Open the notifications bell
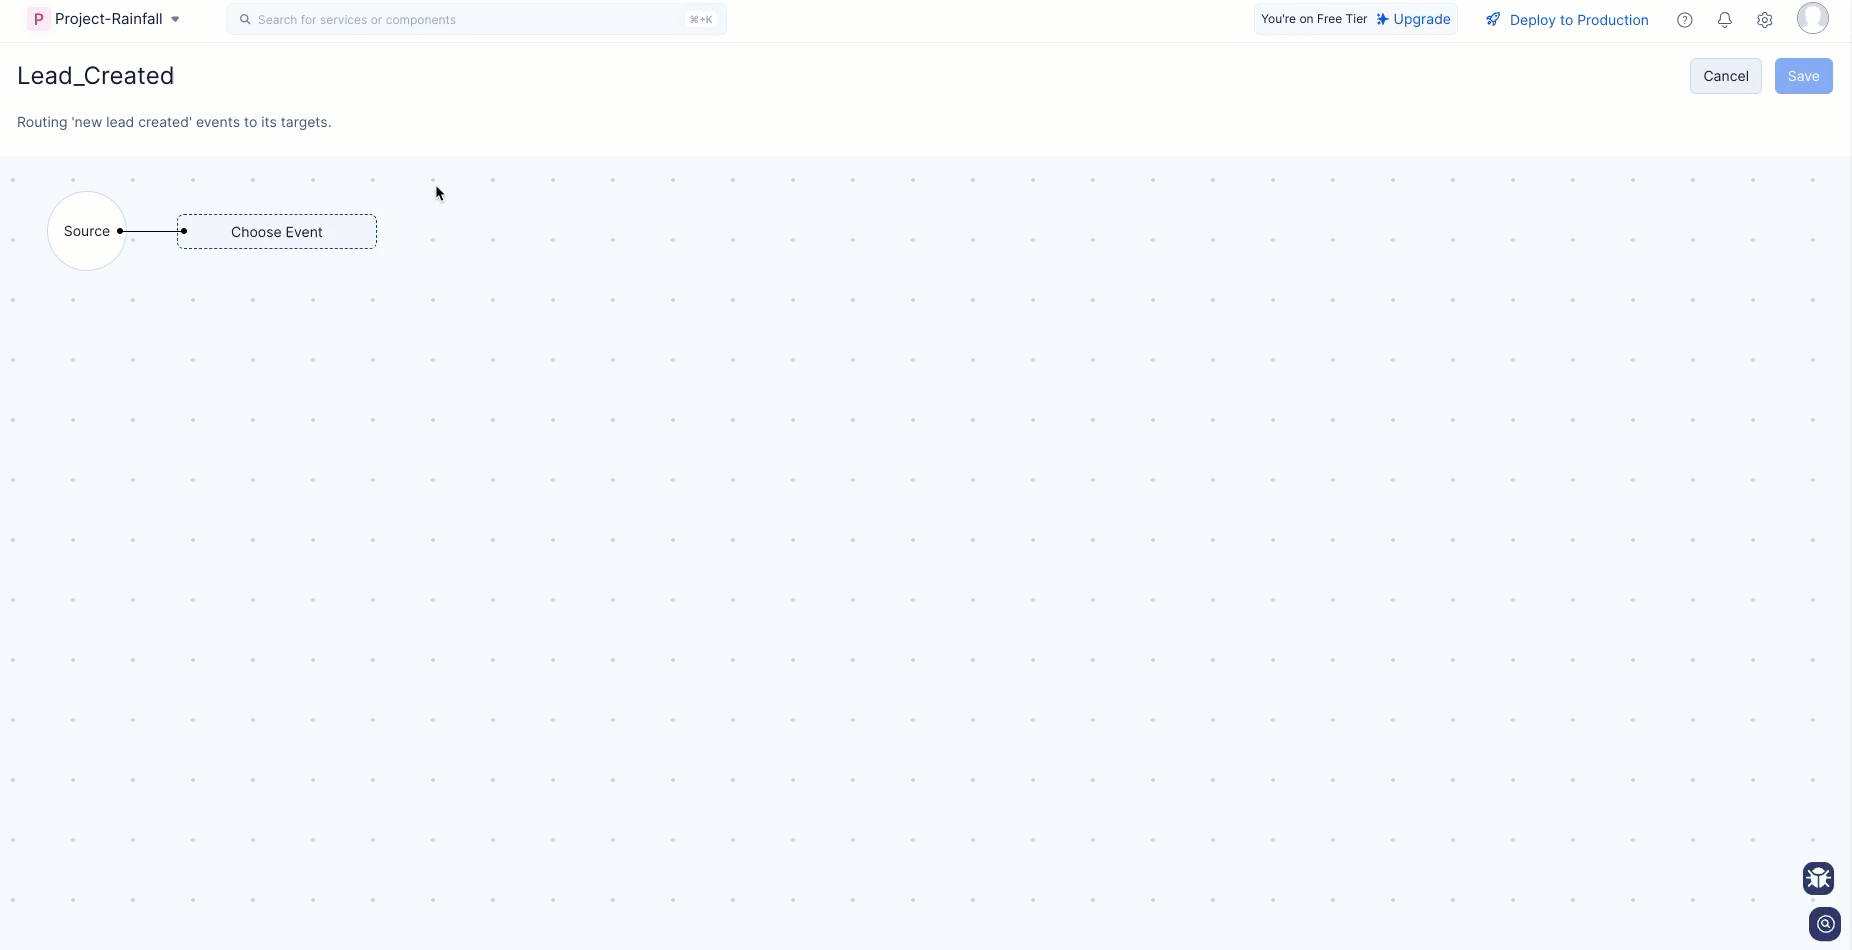Viewport: 1852px width, 950px height. (1725, 20)
